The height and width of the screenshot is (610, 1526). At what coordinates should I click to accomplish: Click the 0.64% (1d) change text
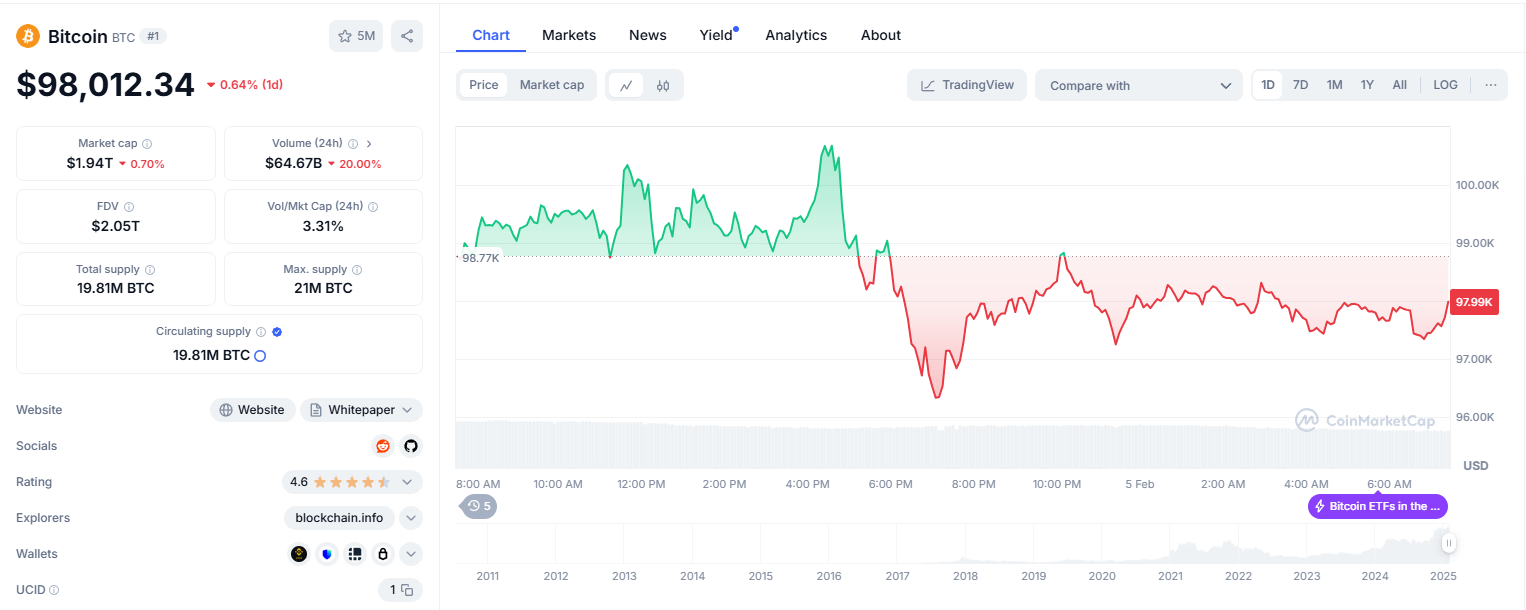[x=250, y=85]
